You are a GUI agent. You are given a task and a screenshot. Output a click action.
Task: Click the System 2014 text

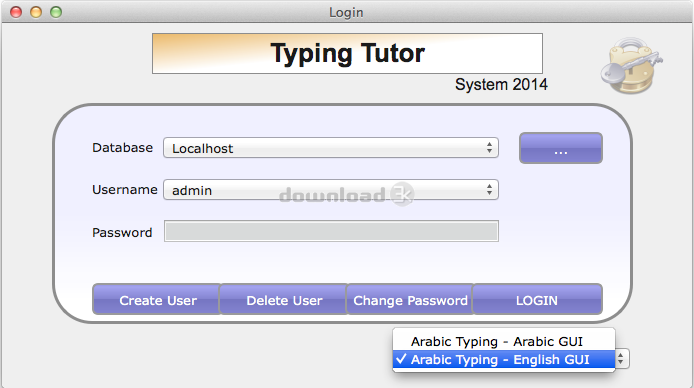(x=501, y=85)
